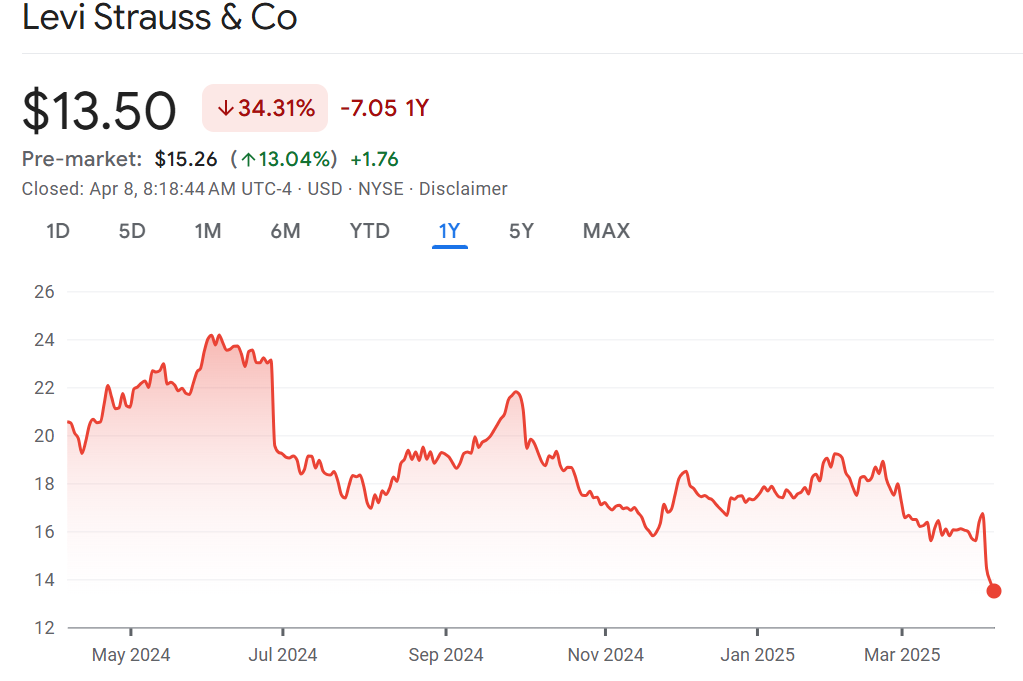Click the Jul 2024 axis label

[x=282, y=655]
